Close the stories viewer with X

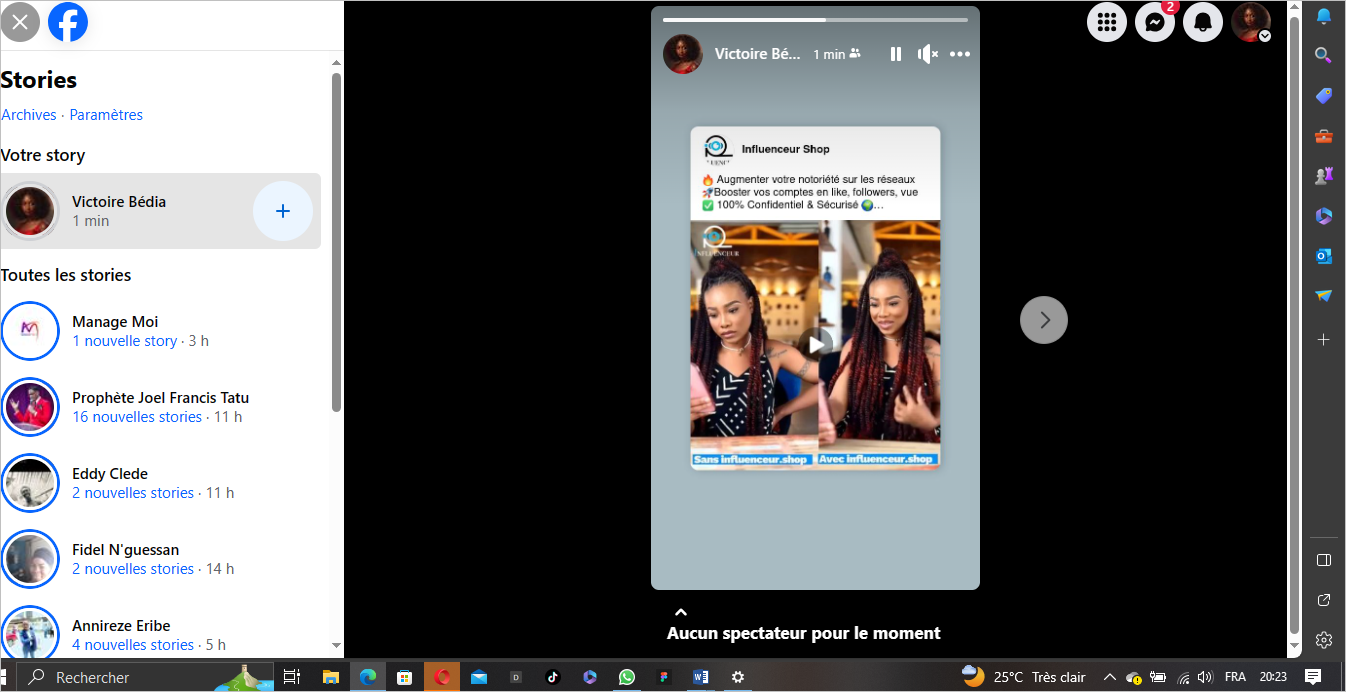coord(20,22)
